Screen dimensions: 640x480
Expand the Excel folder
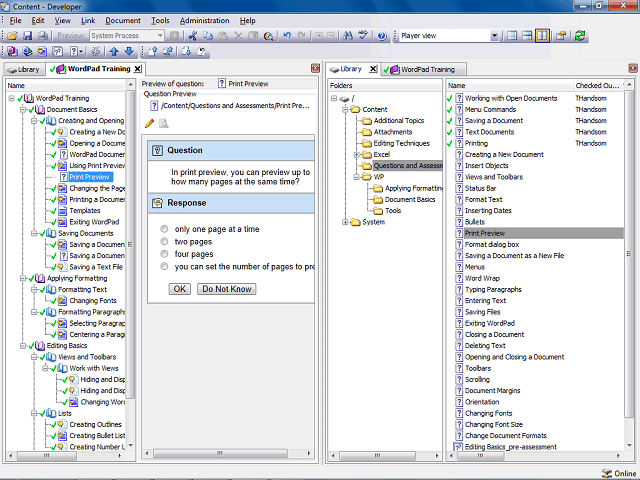coord(356,155)
